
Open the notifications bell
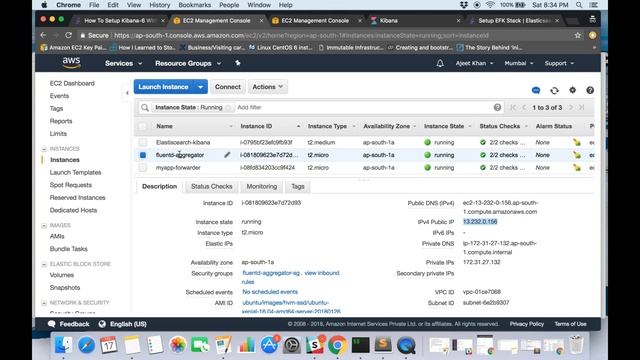click(x=440, y=63)
